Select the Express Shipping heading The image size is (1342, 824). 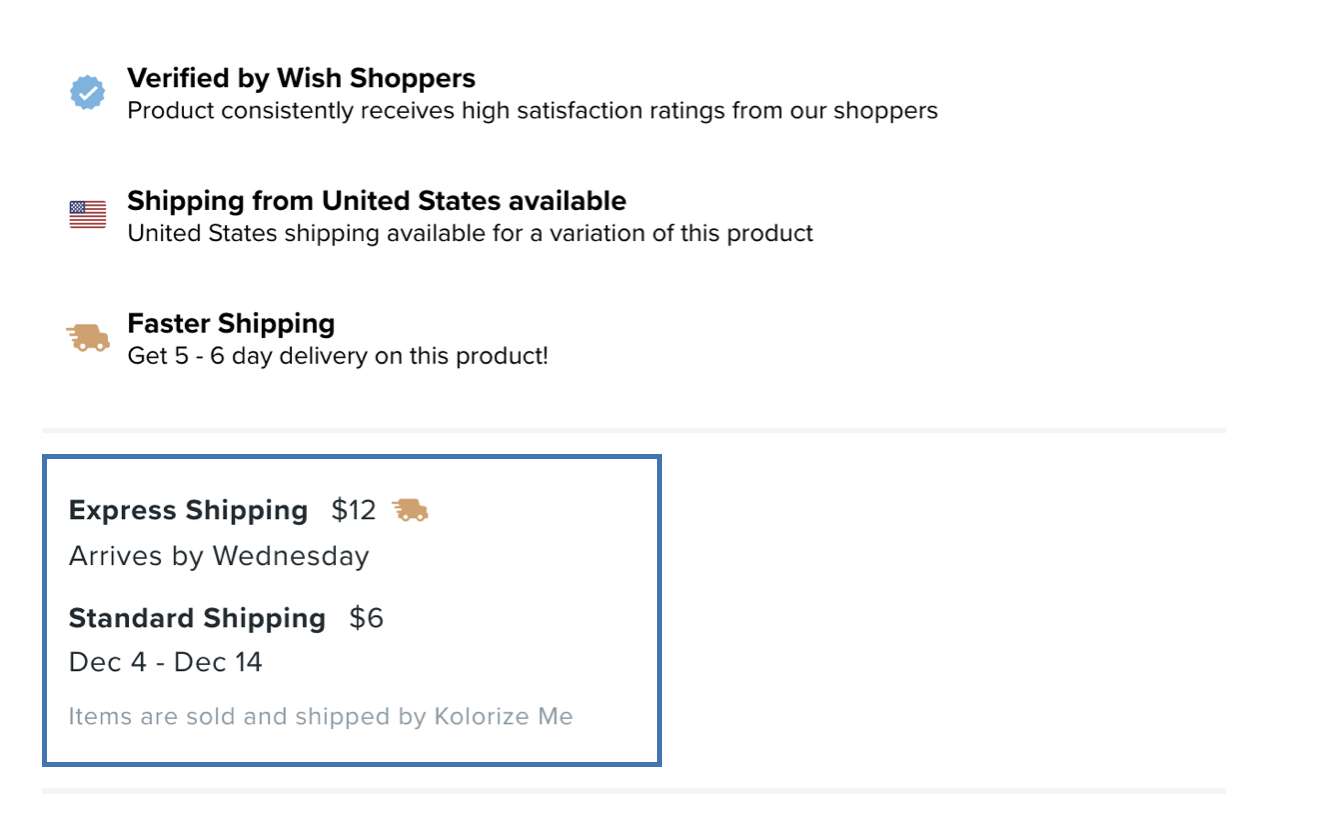[x=188, y=510]
